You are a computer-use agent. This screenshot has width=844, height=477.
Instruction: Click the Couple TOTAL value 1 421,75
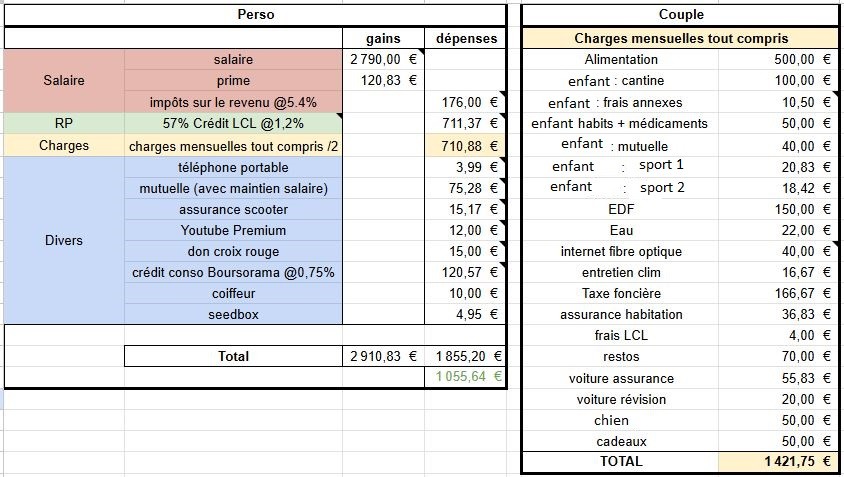tap(778, 462)
